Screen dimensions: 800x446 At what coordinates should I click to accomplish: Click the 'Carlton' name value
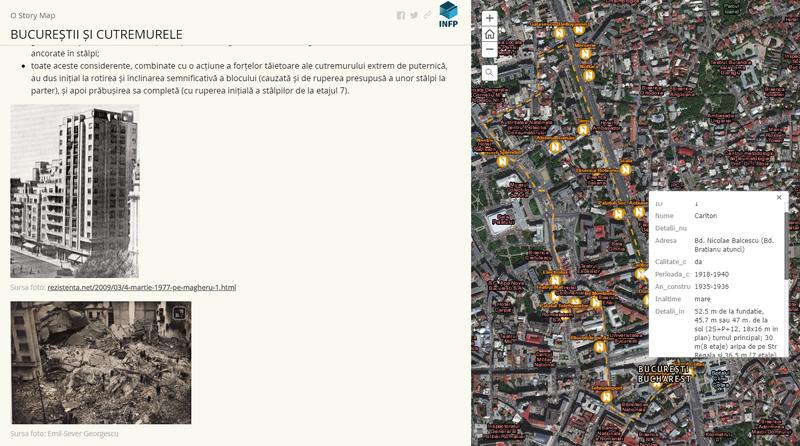(x=706, y=216)
